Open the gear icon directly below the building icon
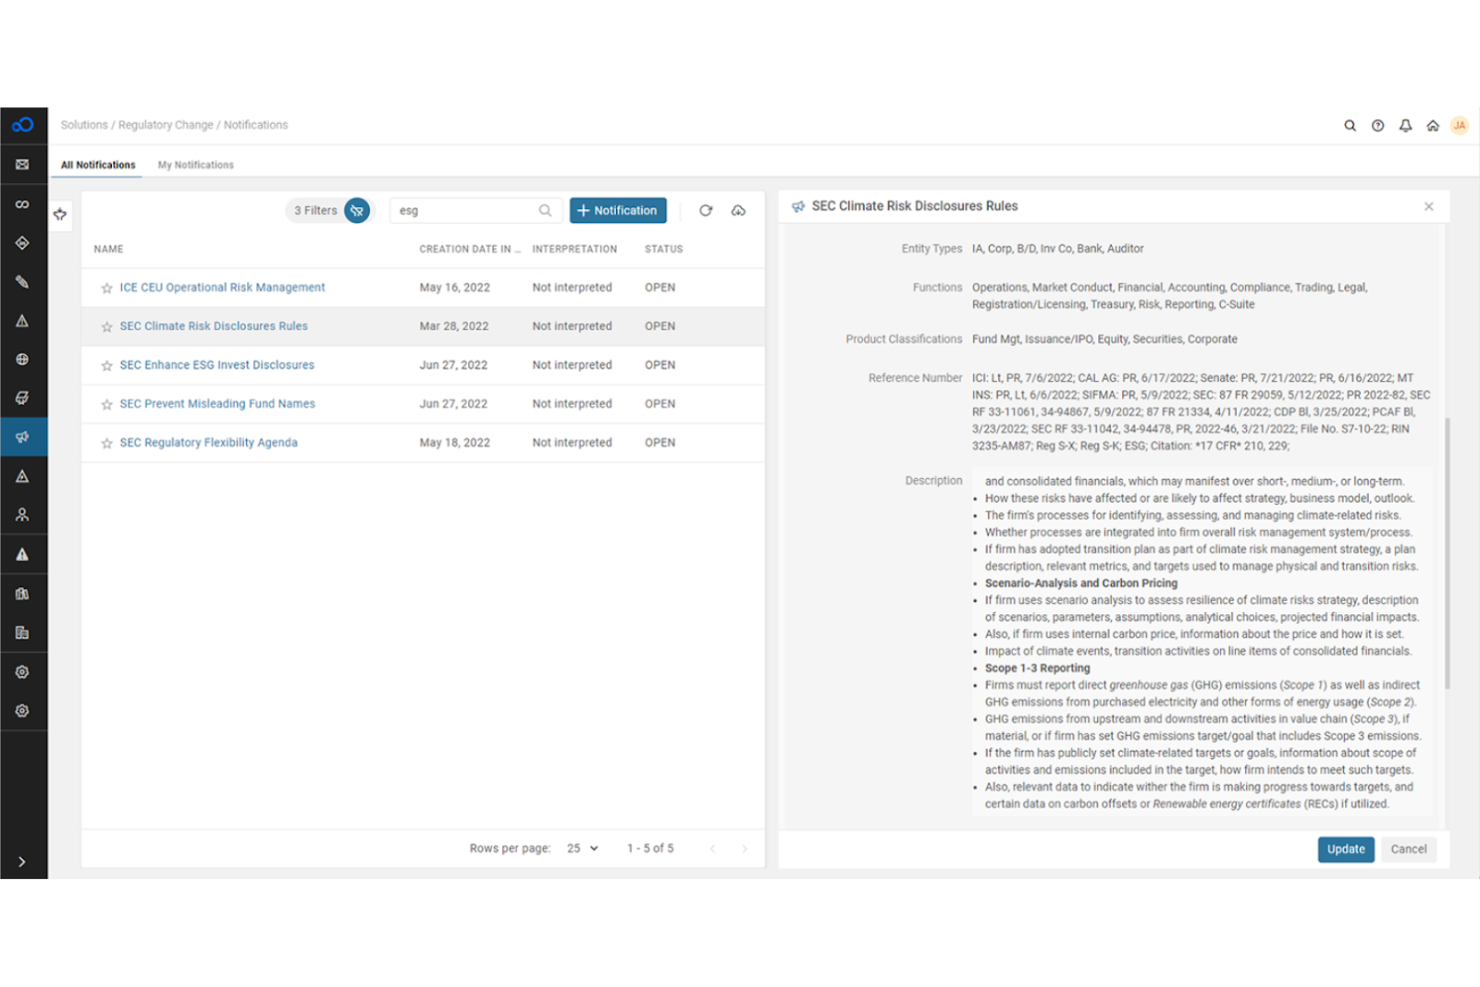Image resolution: width=1480 pixels, height=987 pixels. pos(22,672)
